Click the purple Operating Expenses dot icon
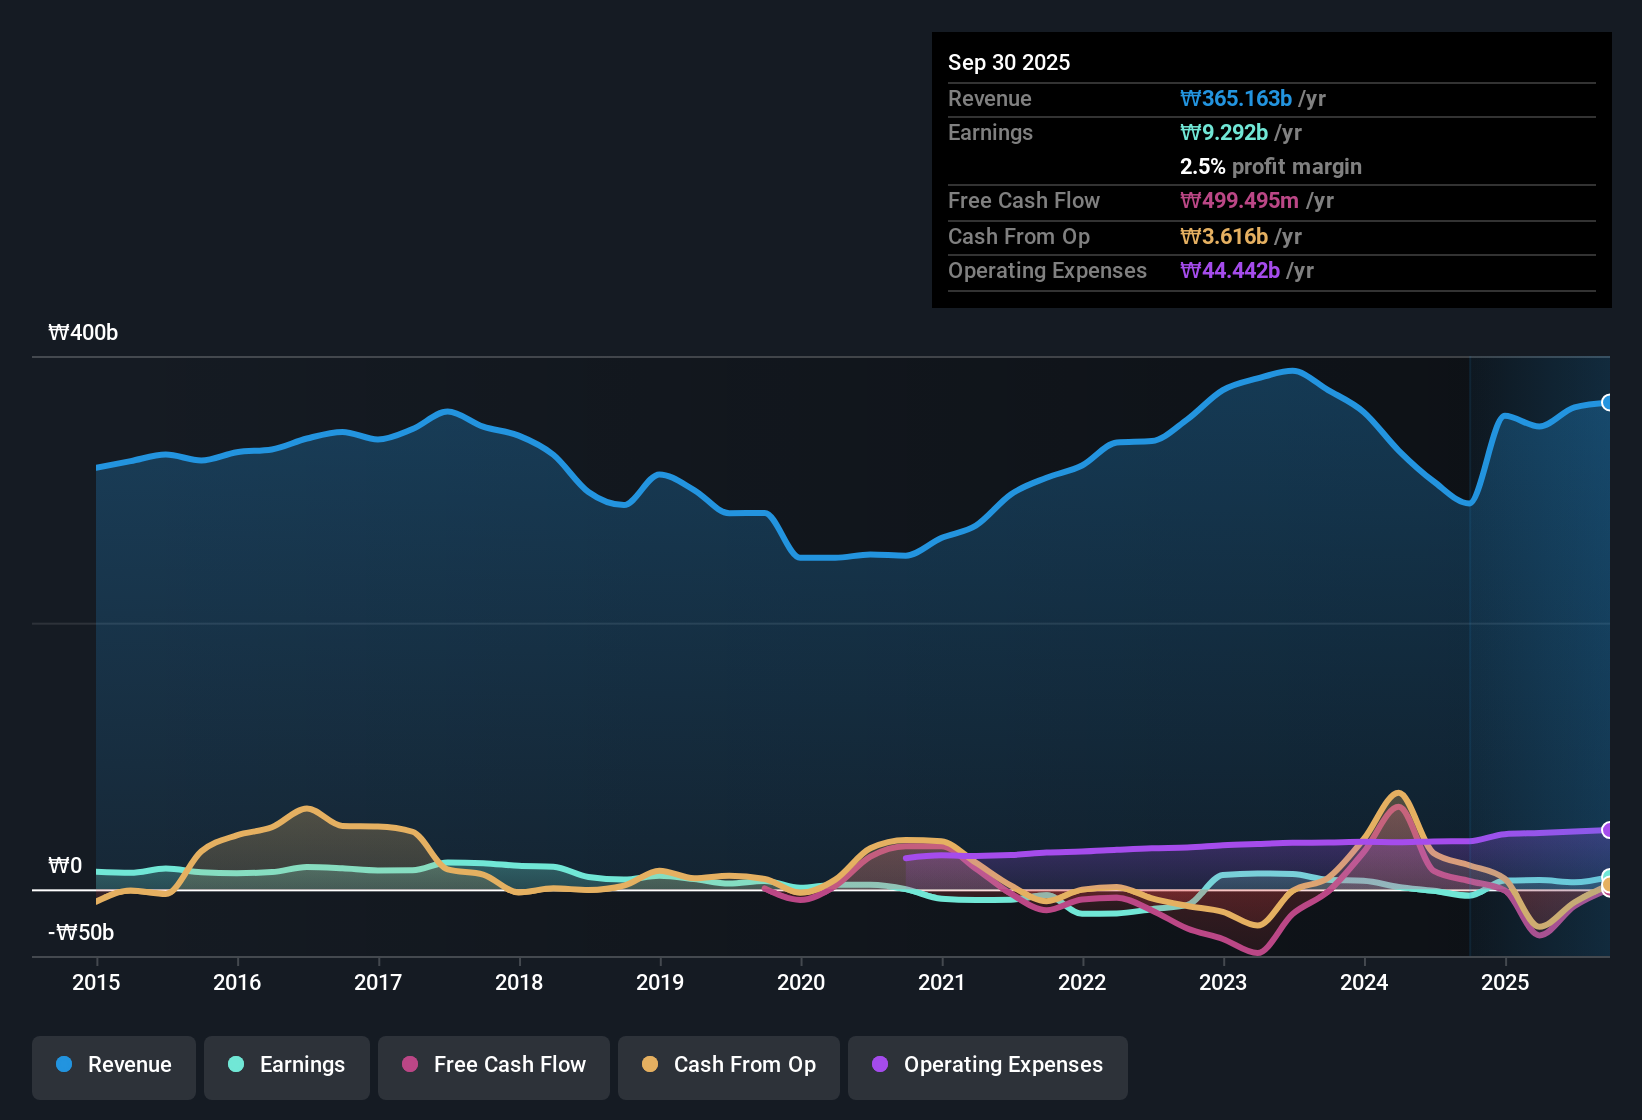Screen dimensions: 1642x1120 click(879, 1065)
